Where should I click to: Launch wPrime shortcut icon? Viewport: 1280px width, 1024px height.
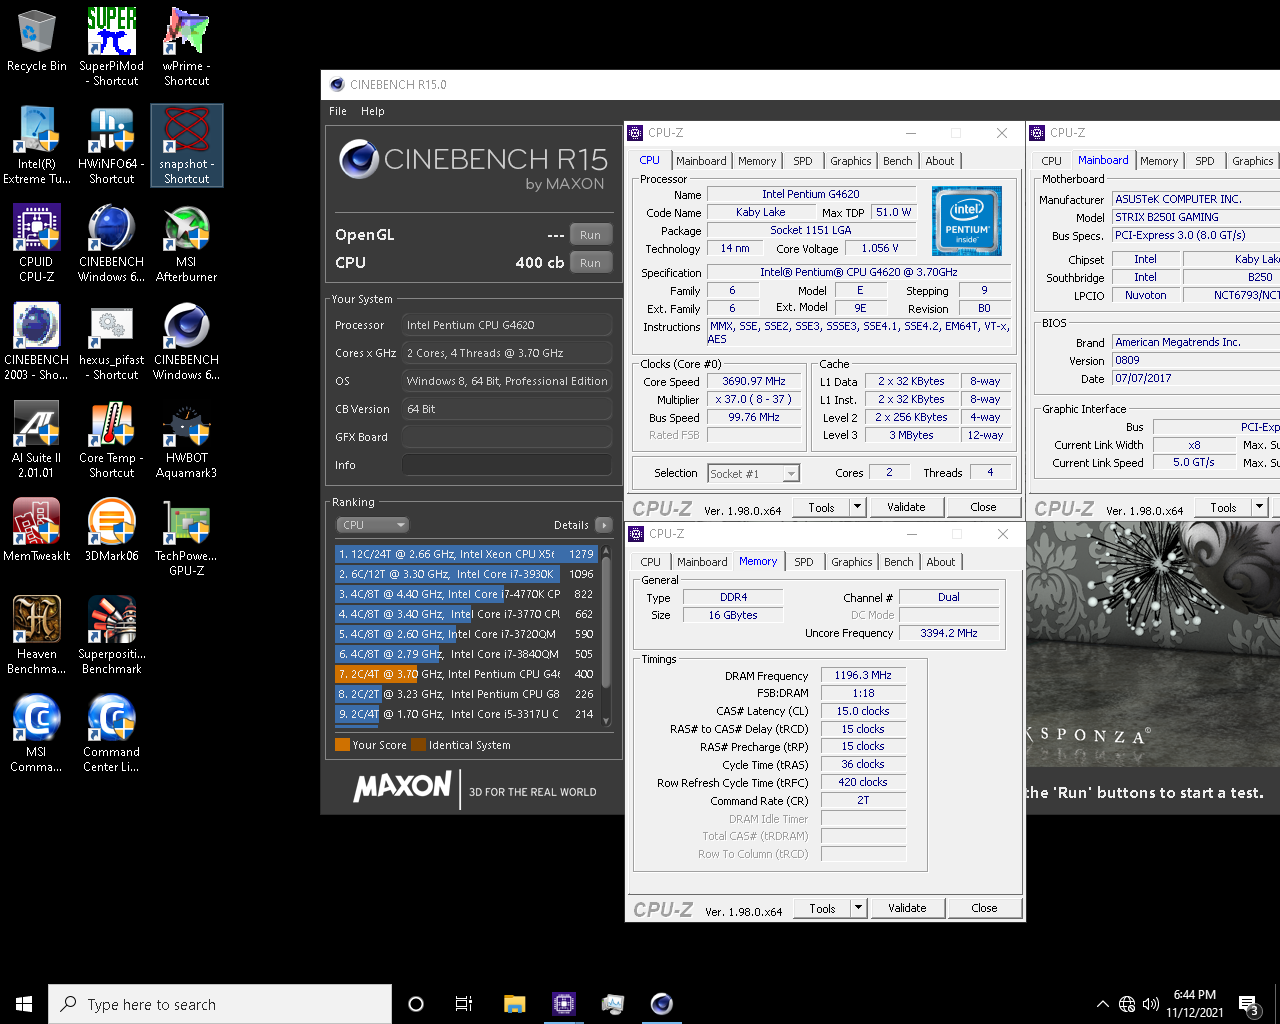coord(186,48)
